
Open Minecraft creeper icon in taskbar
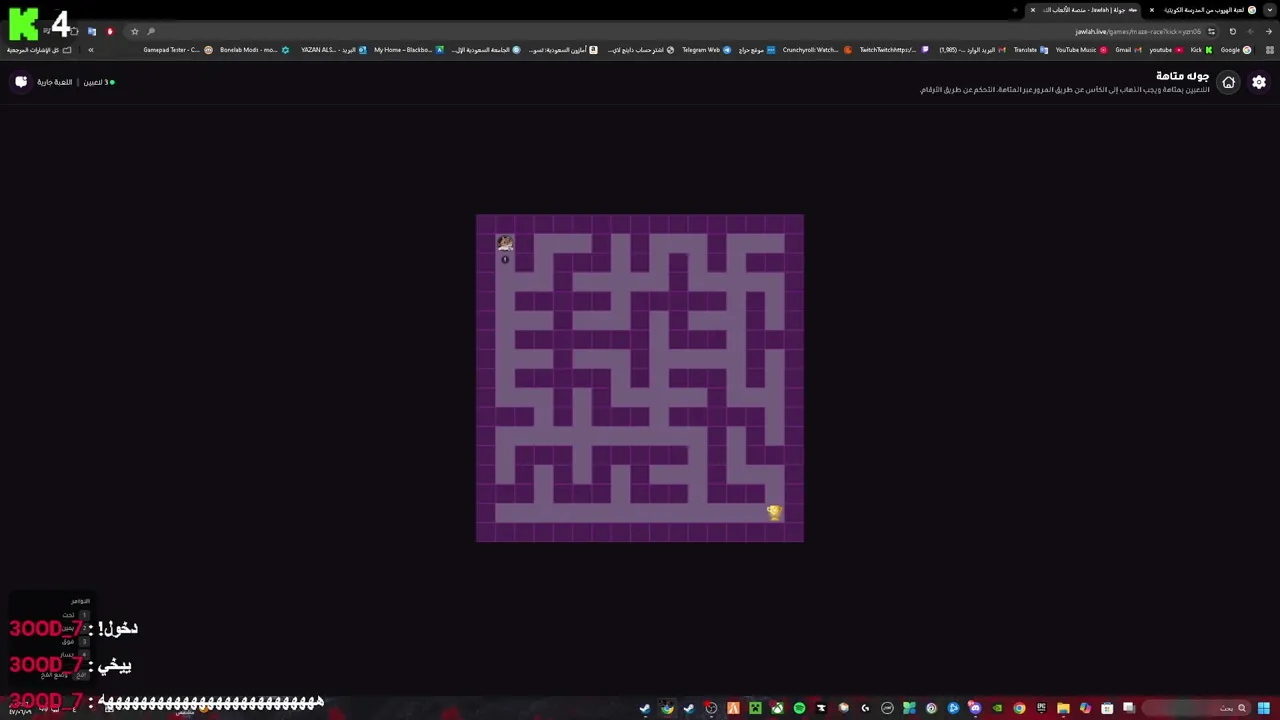755,708
